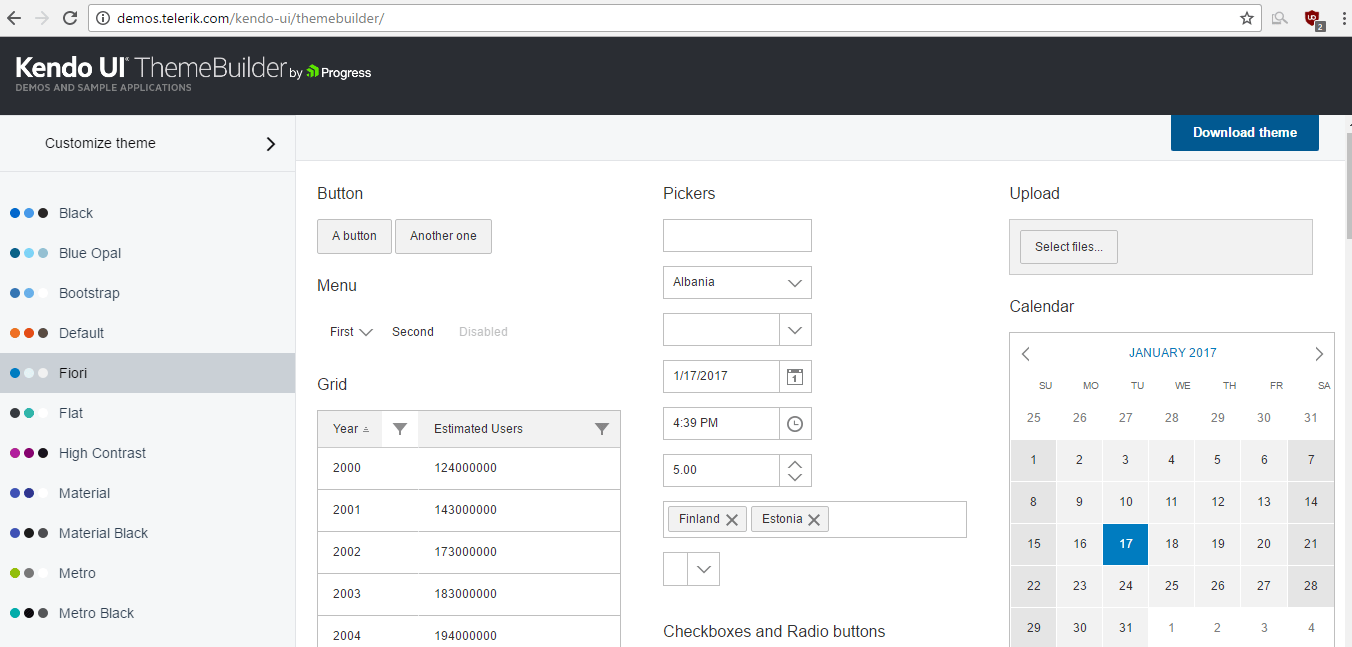Image resolution: width=1352 pixels, height=647 pixels.
Task: Click the 'A button' button
Action: coord(354,236)
